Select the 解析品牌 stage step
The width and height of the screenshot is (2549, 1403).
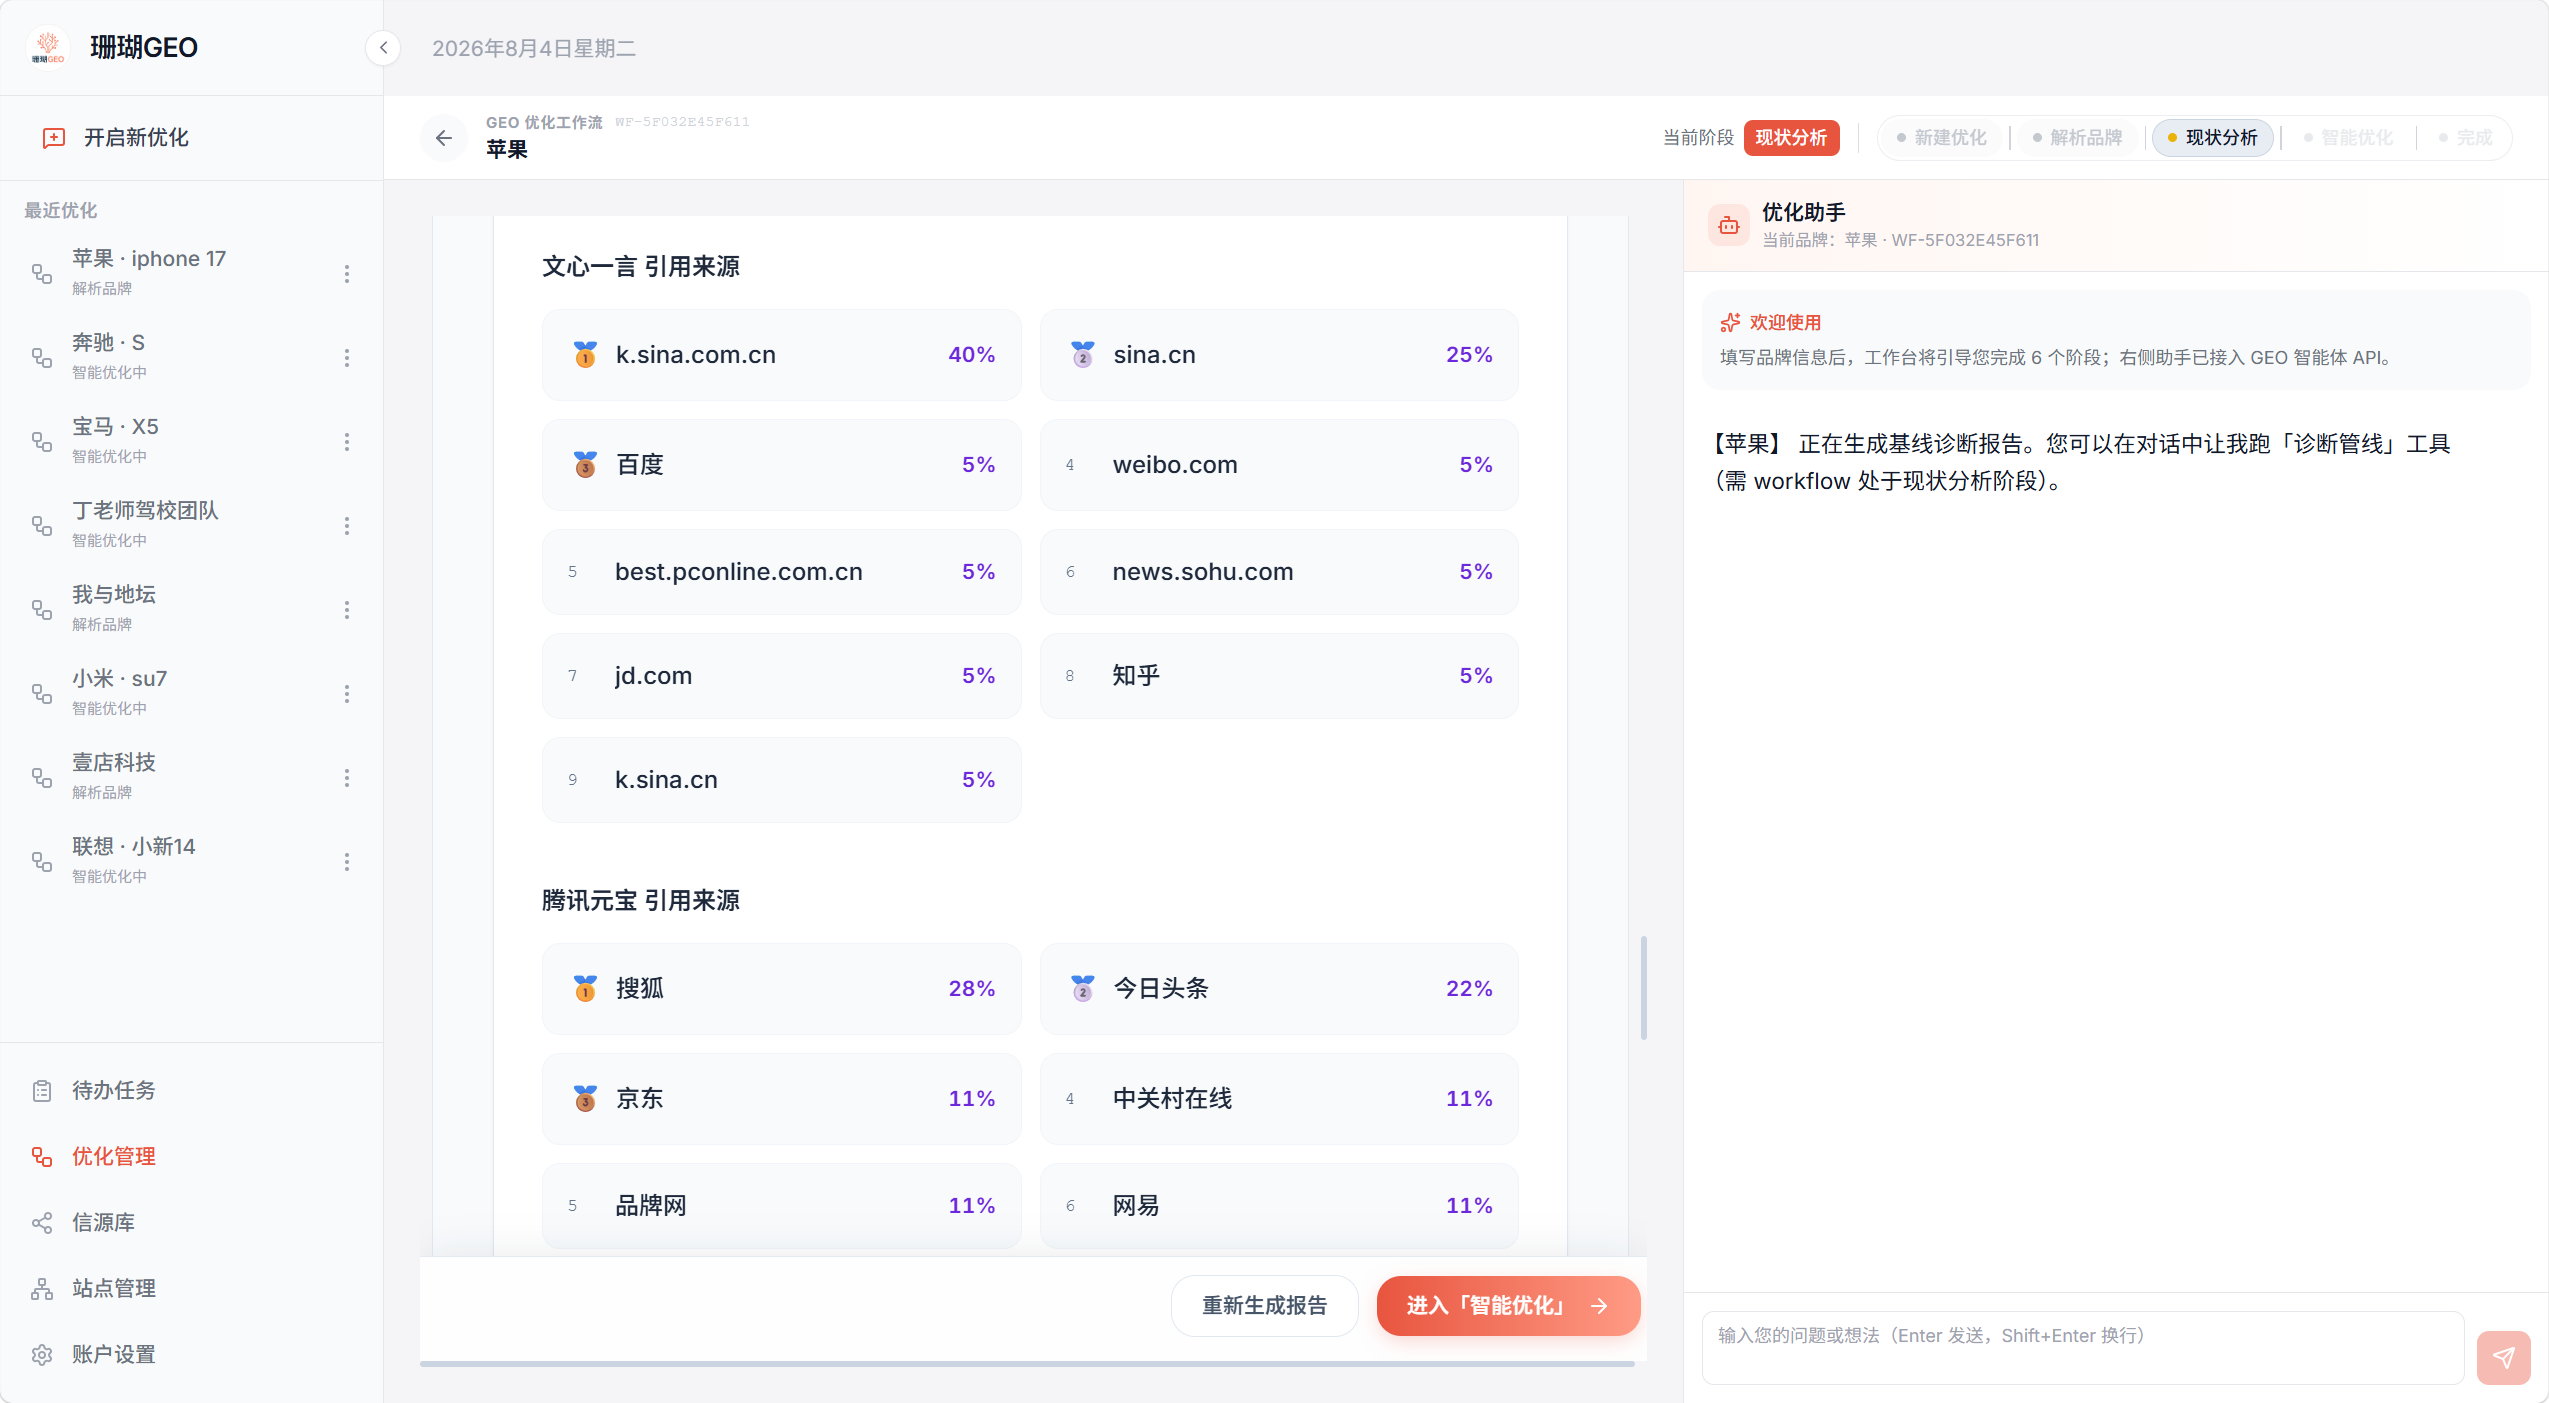pyautogui.click(x=2077, y=138)
